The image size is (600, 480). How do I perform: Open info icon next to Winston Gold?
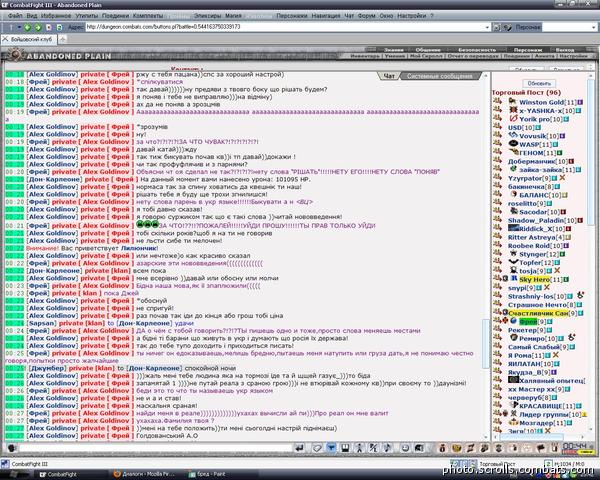pyautogui.click(x=580, y=102)
